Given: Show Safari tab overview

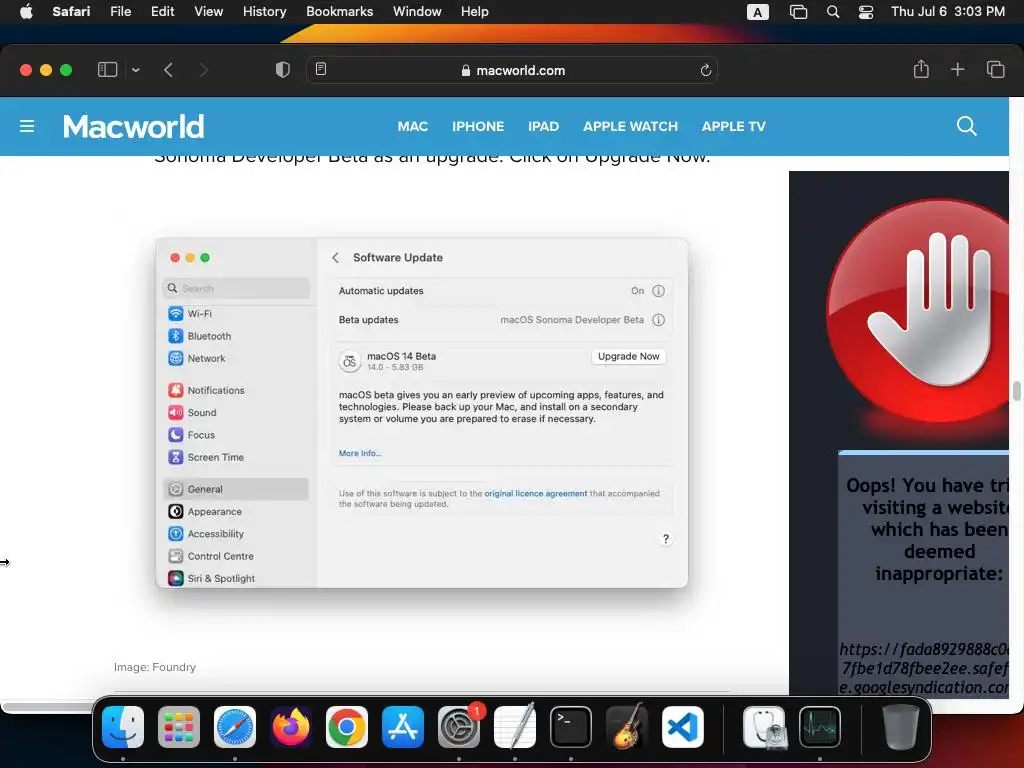Looking at the screenshot, I should click(995, 69).
